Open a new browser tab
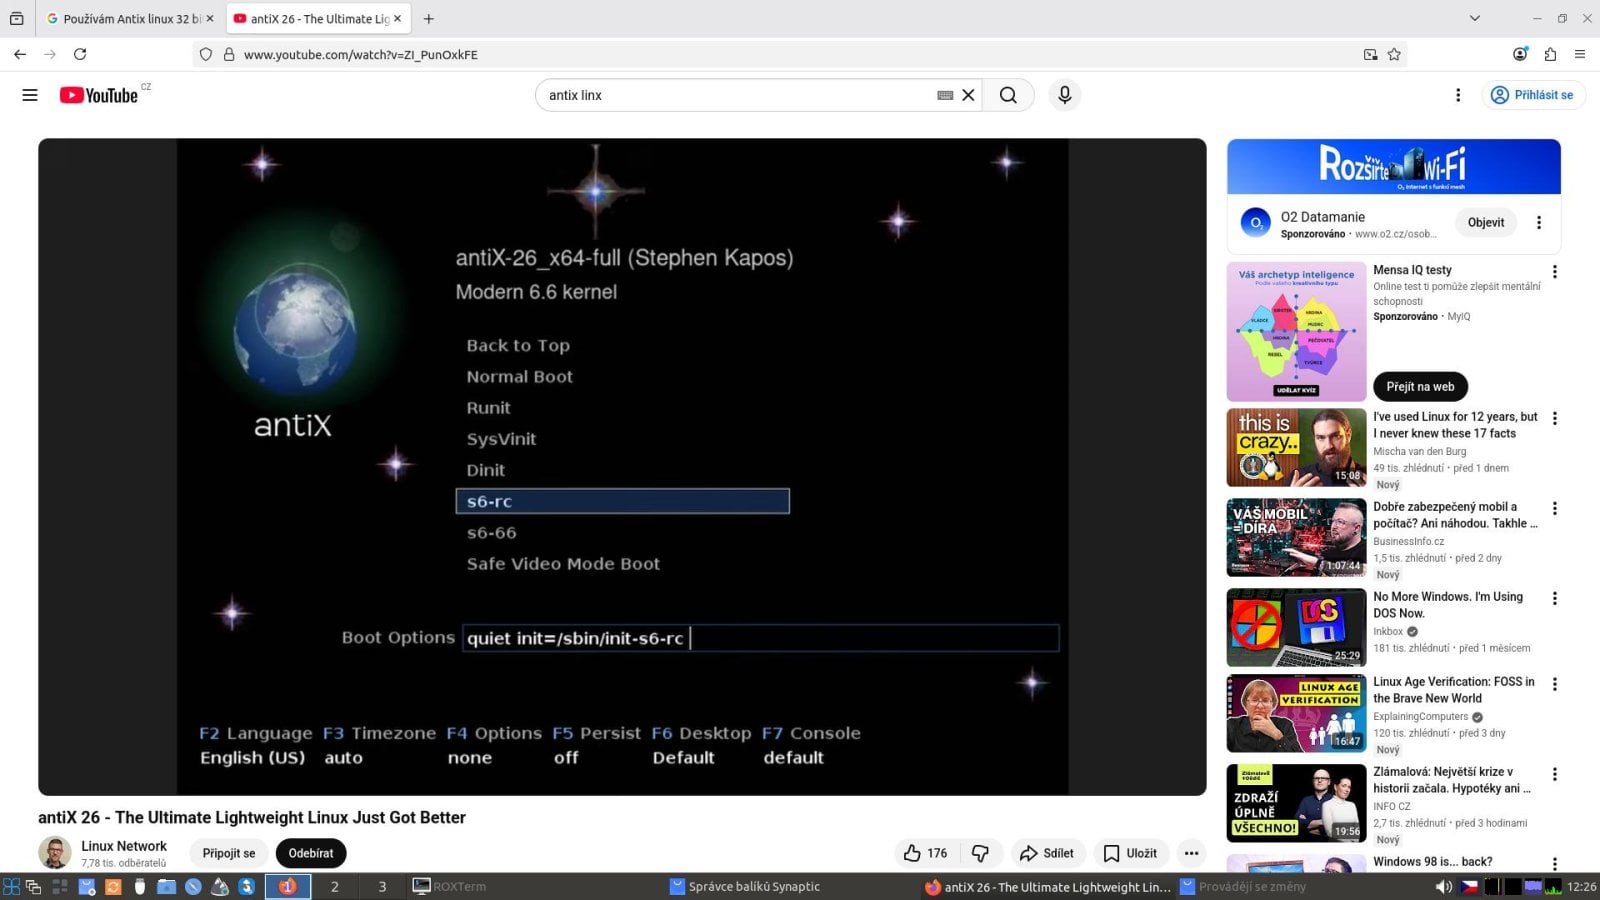Screen dimensions: 1600x900 (429, 18)
